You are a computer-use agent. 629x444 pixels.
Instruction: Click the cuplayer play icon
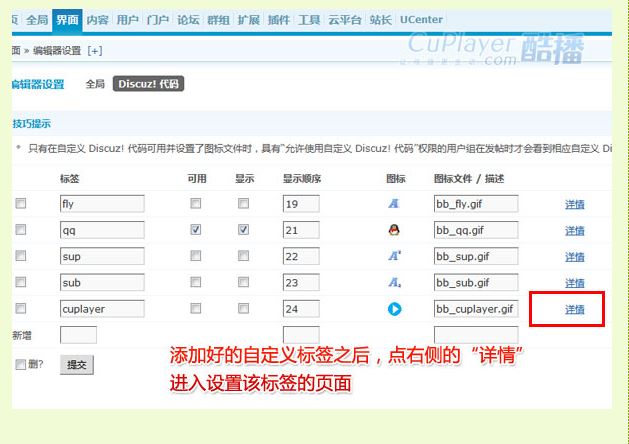394,309
